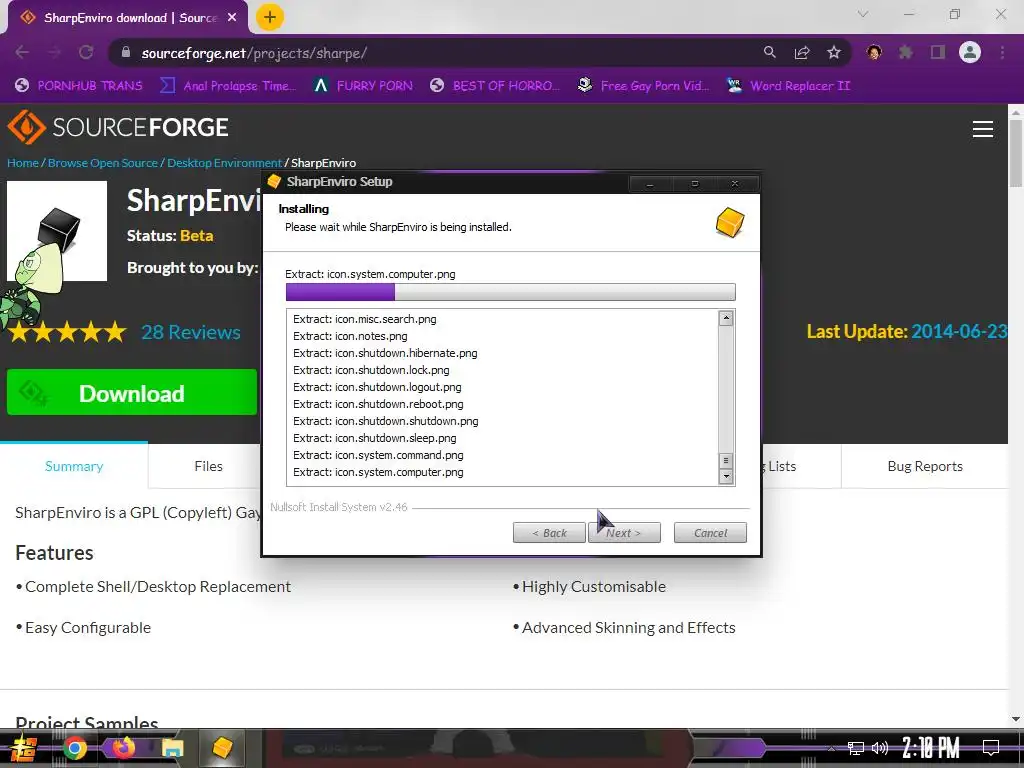Bookmark this page with the star icon

click(x=834, y=52)
